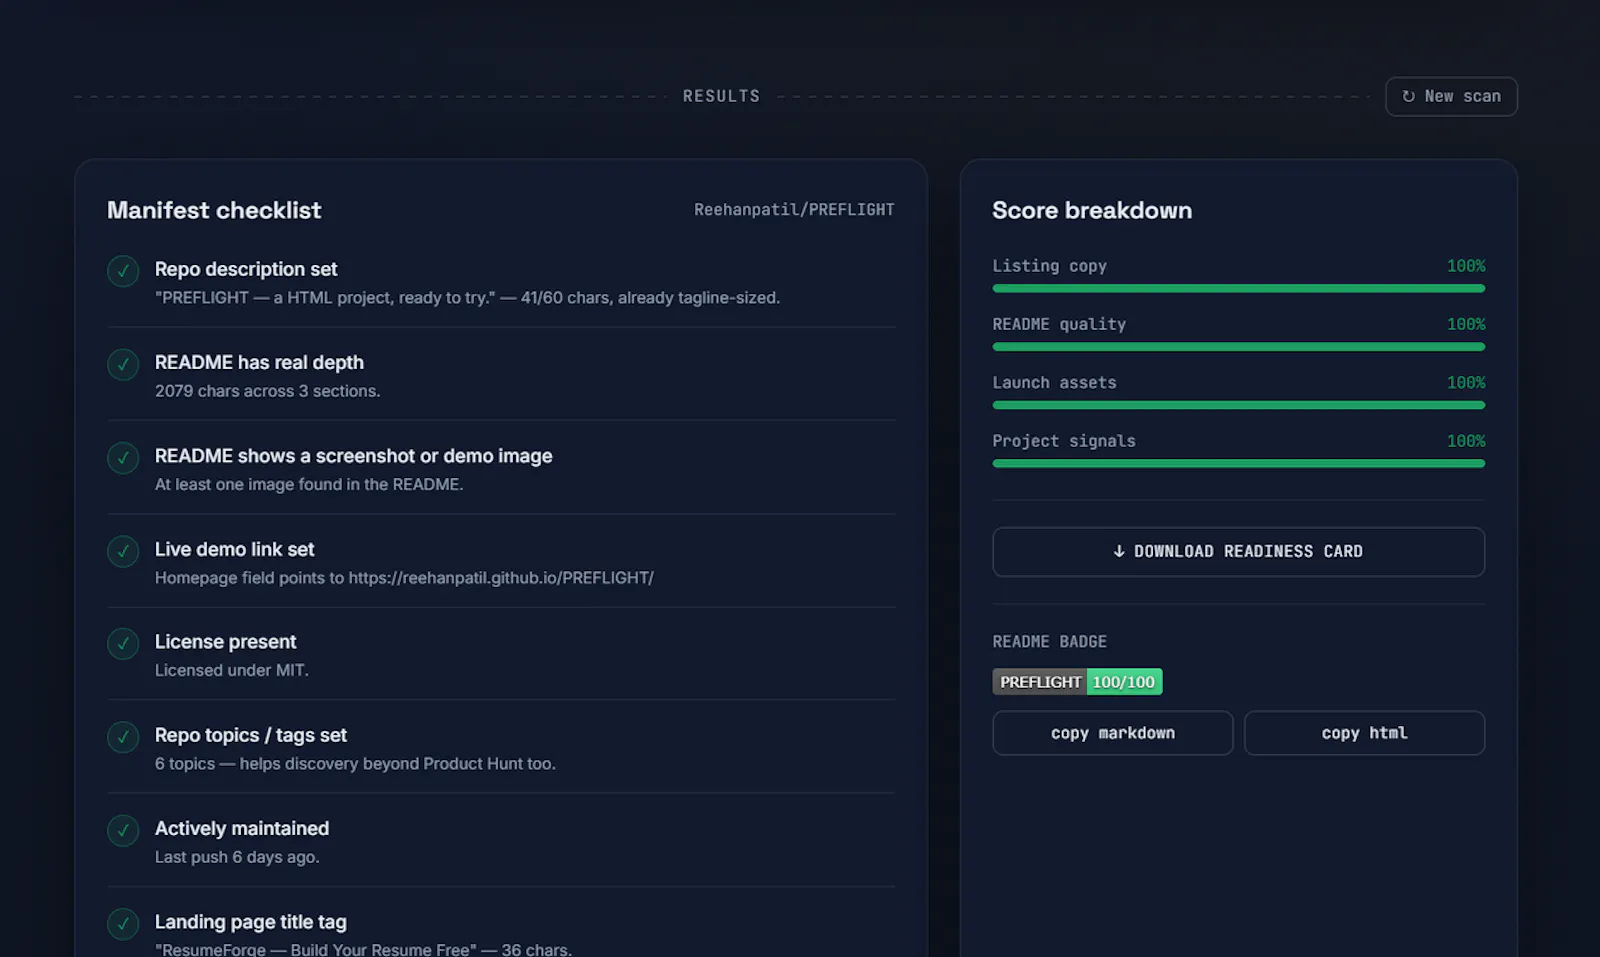Click the Project signals 100% value
The height and width of the screenshot is (957, 1600).
[1466, 441]
